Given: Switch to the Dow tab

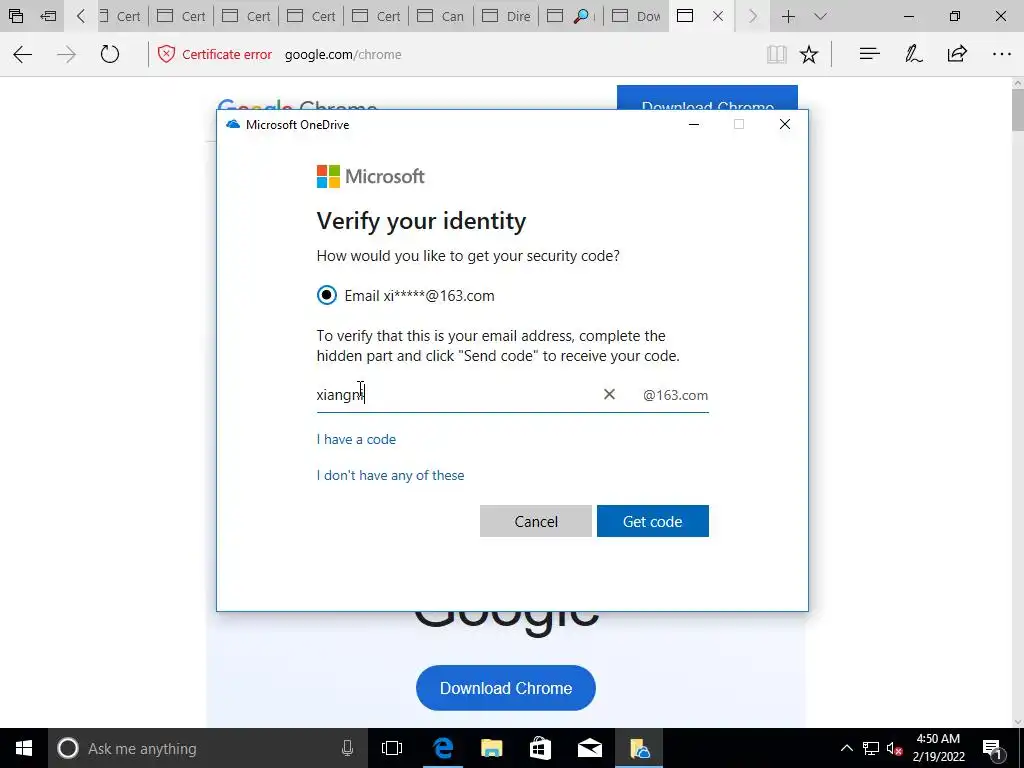Looking at the screenshot, I should tap(637, 16).
